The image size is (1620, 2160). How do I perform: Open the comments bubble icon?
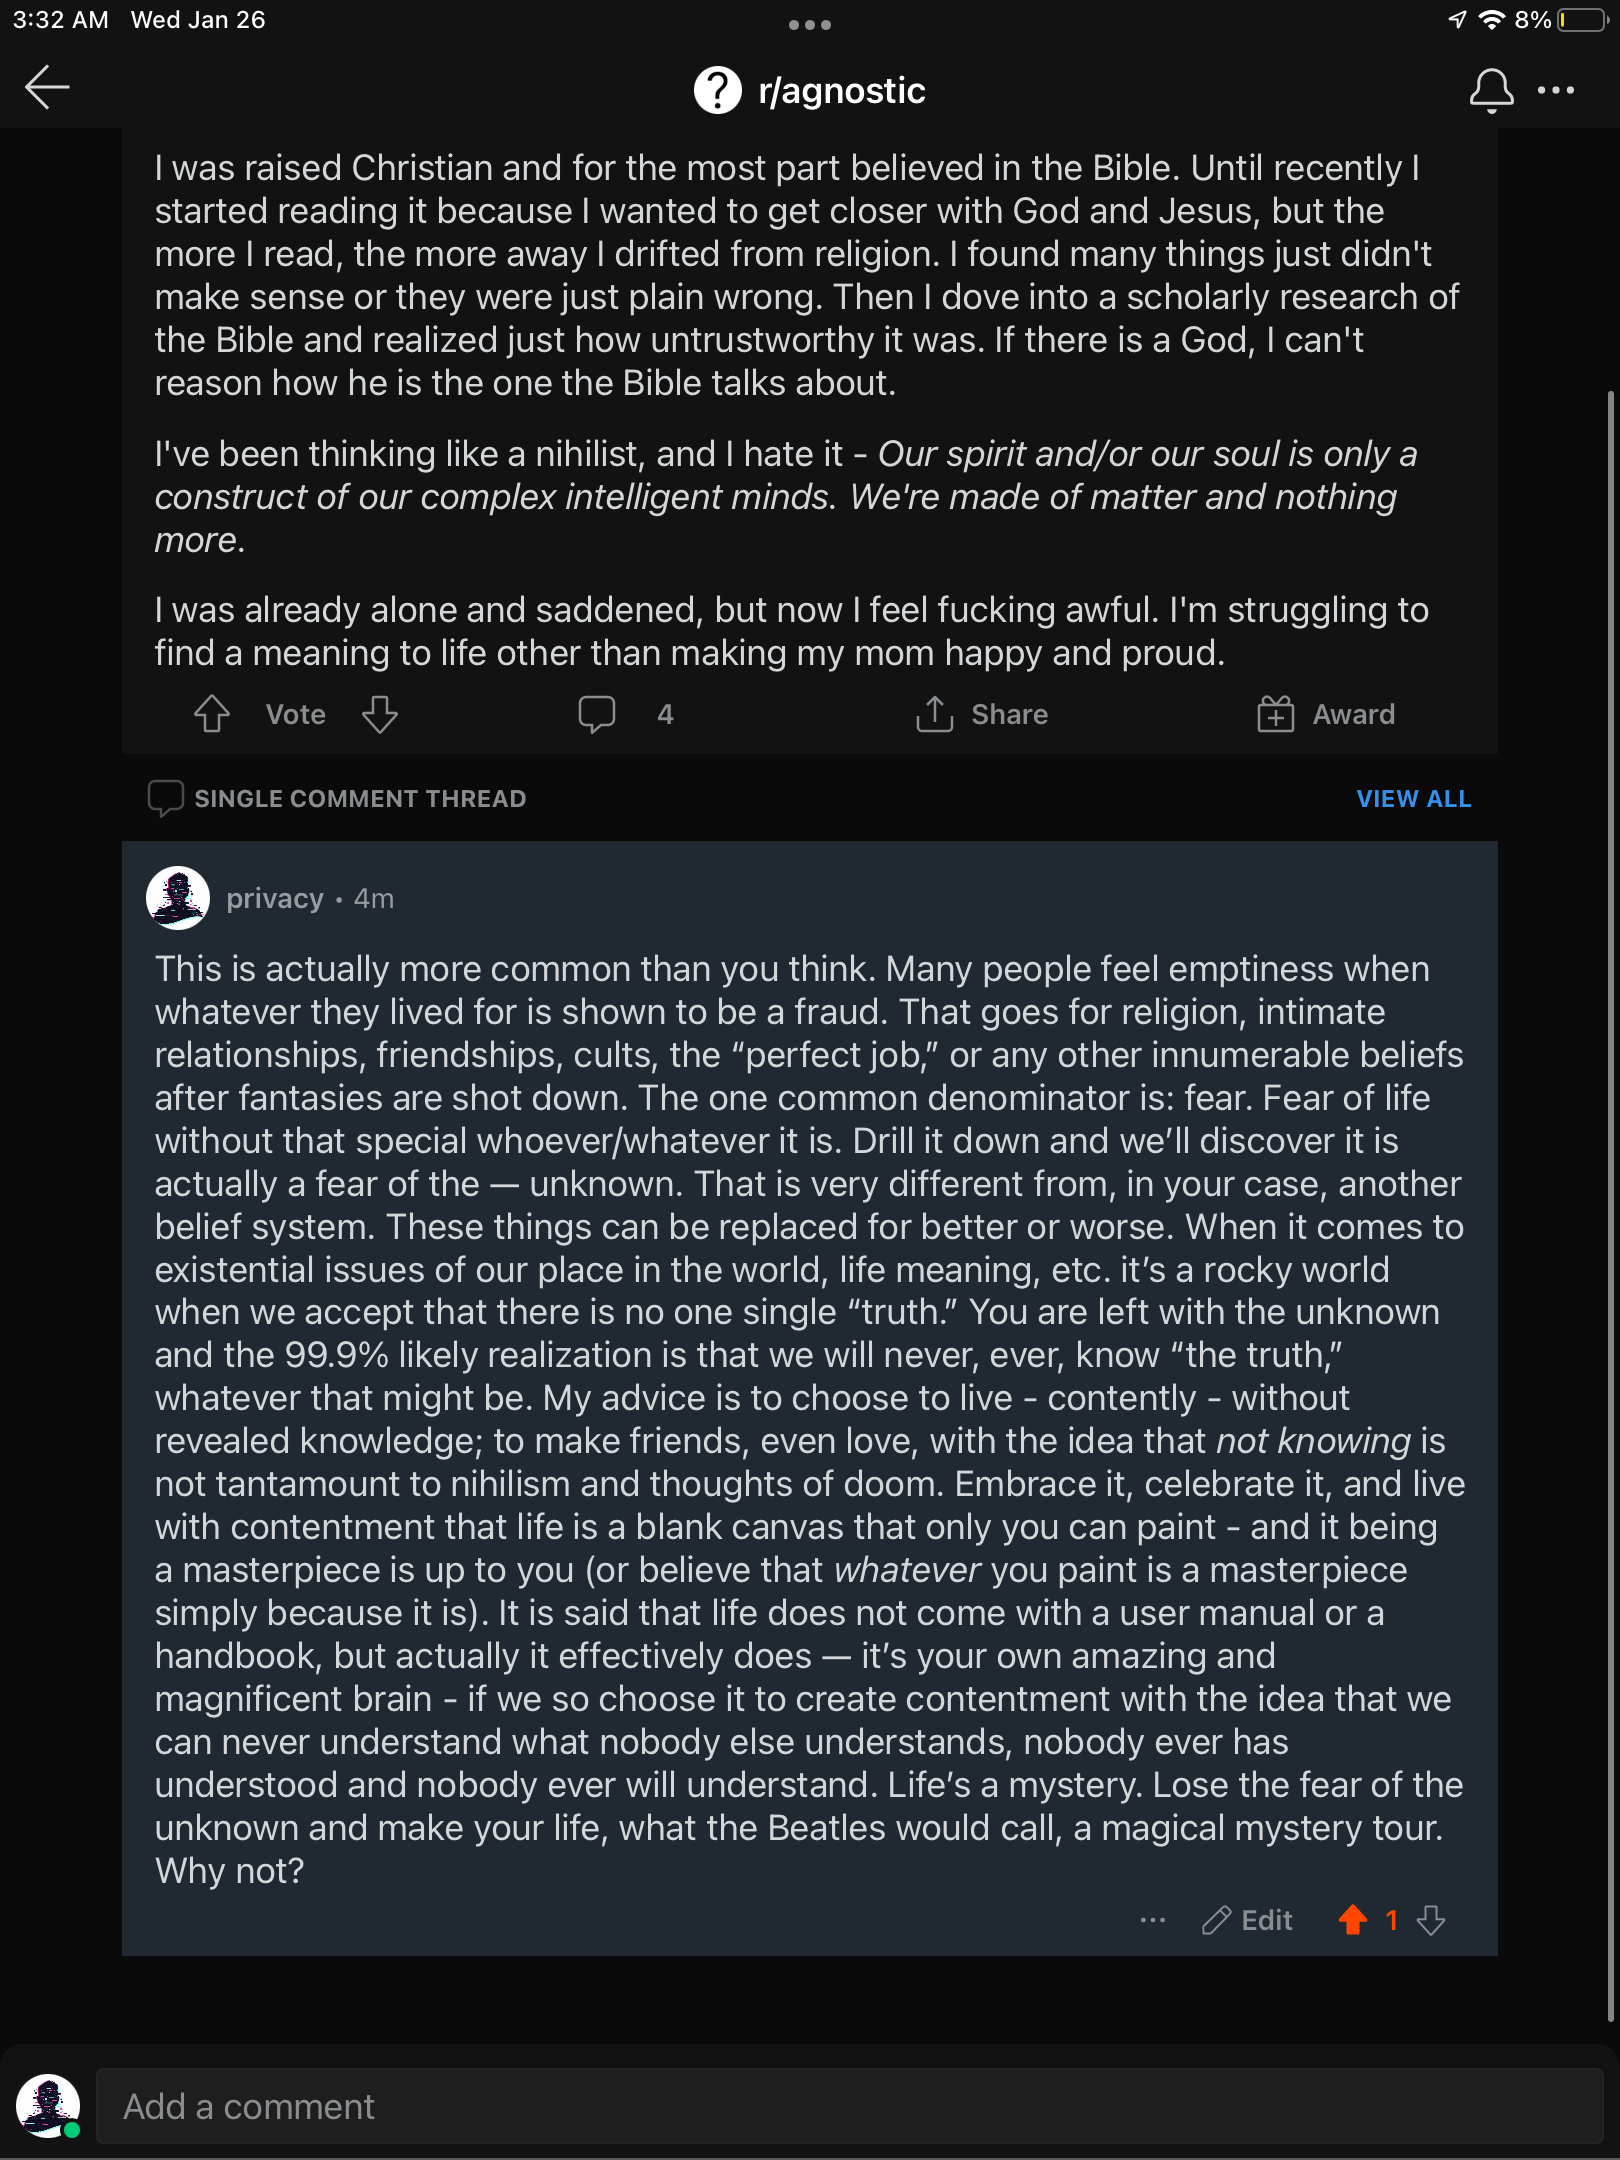coord(597,714)
